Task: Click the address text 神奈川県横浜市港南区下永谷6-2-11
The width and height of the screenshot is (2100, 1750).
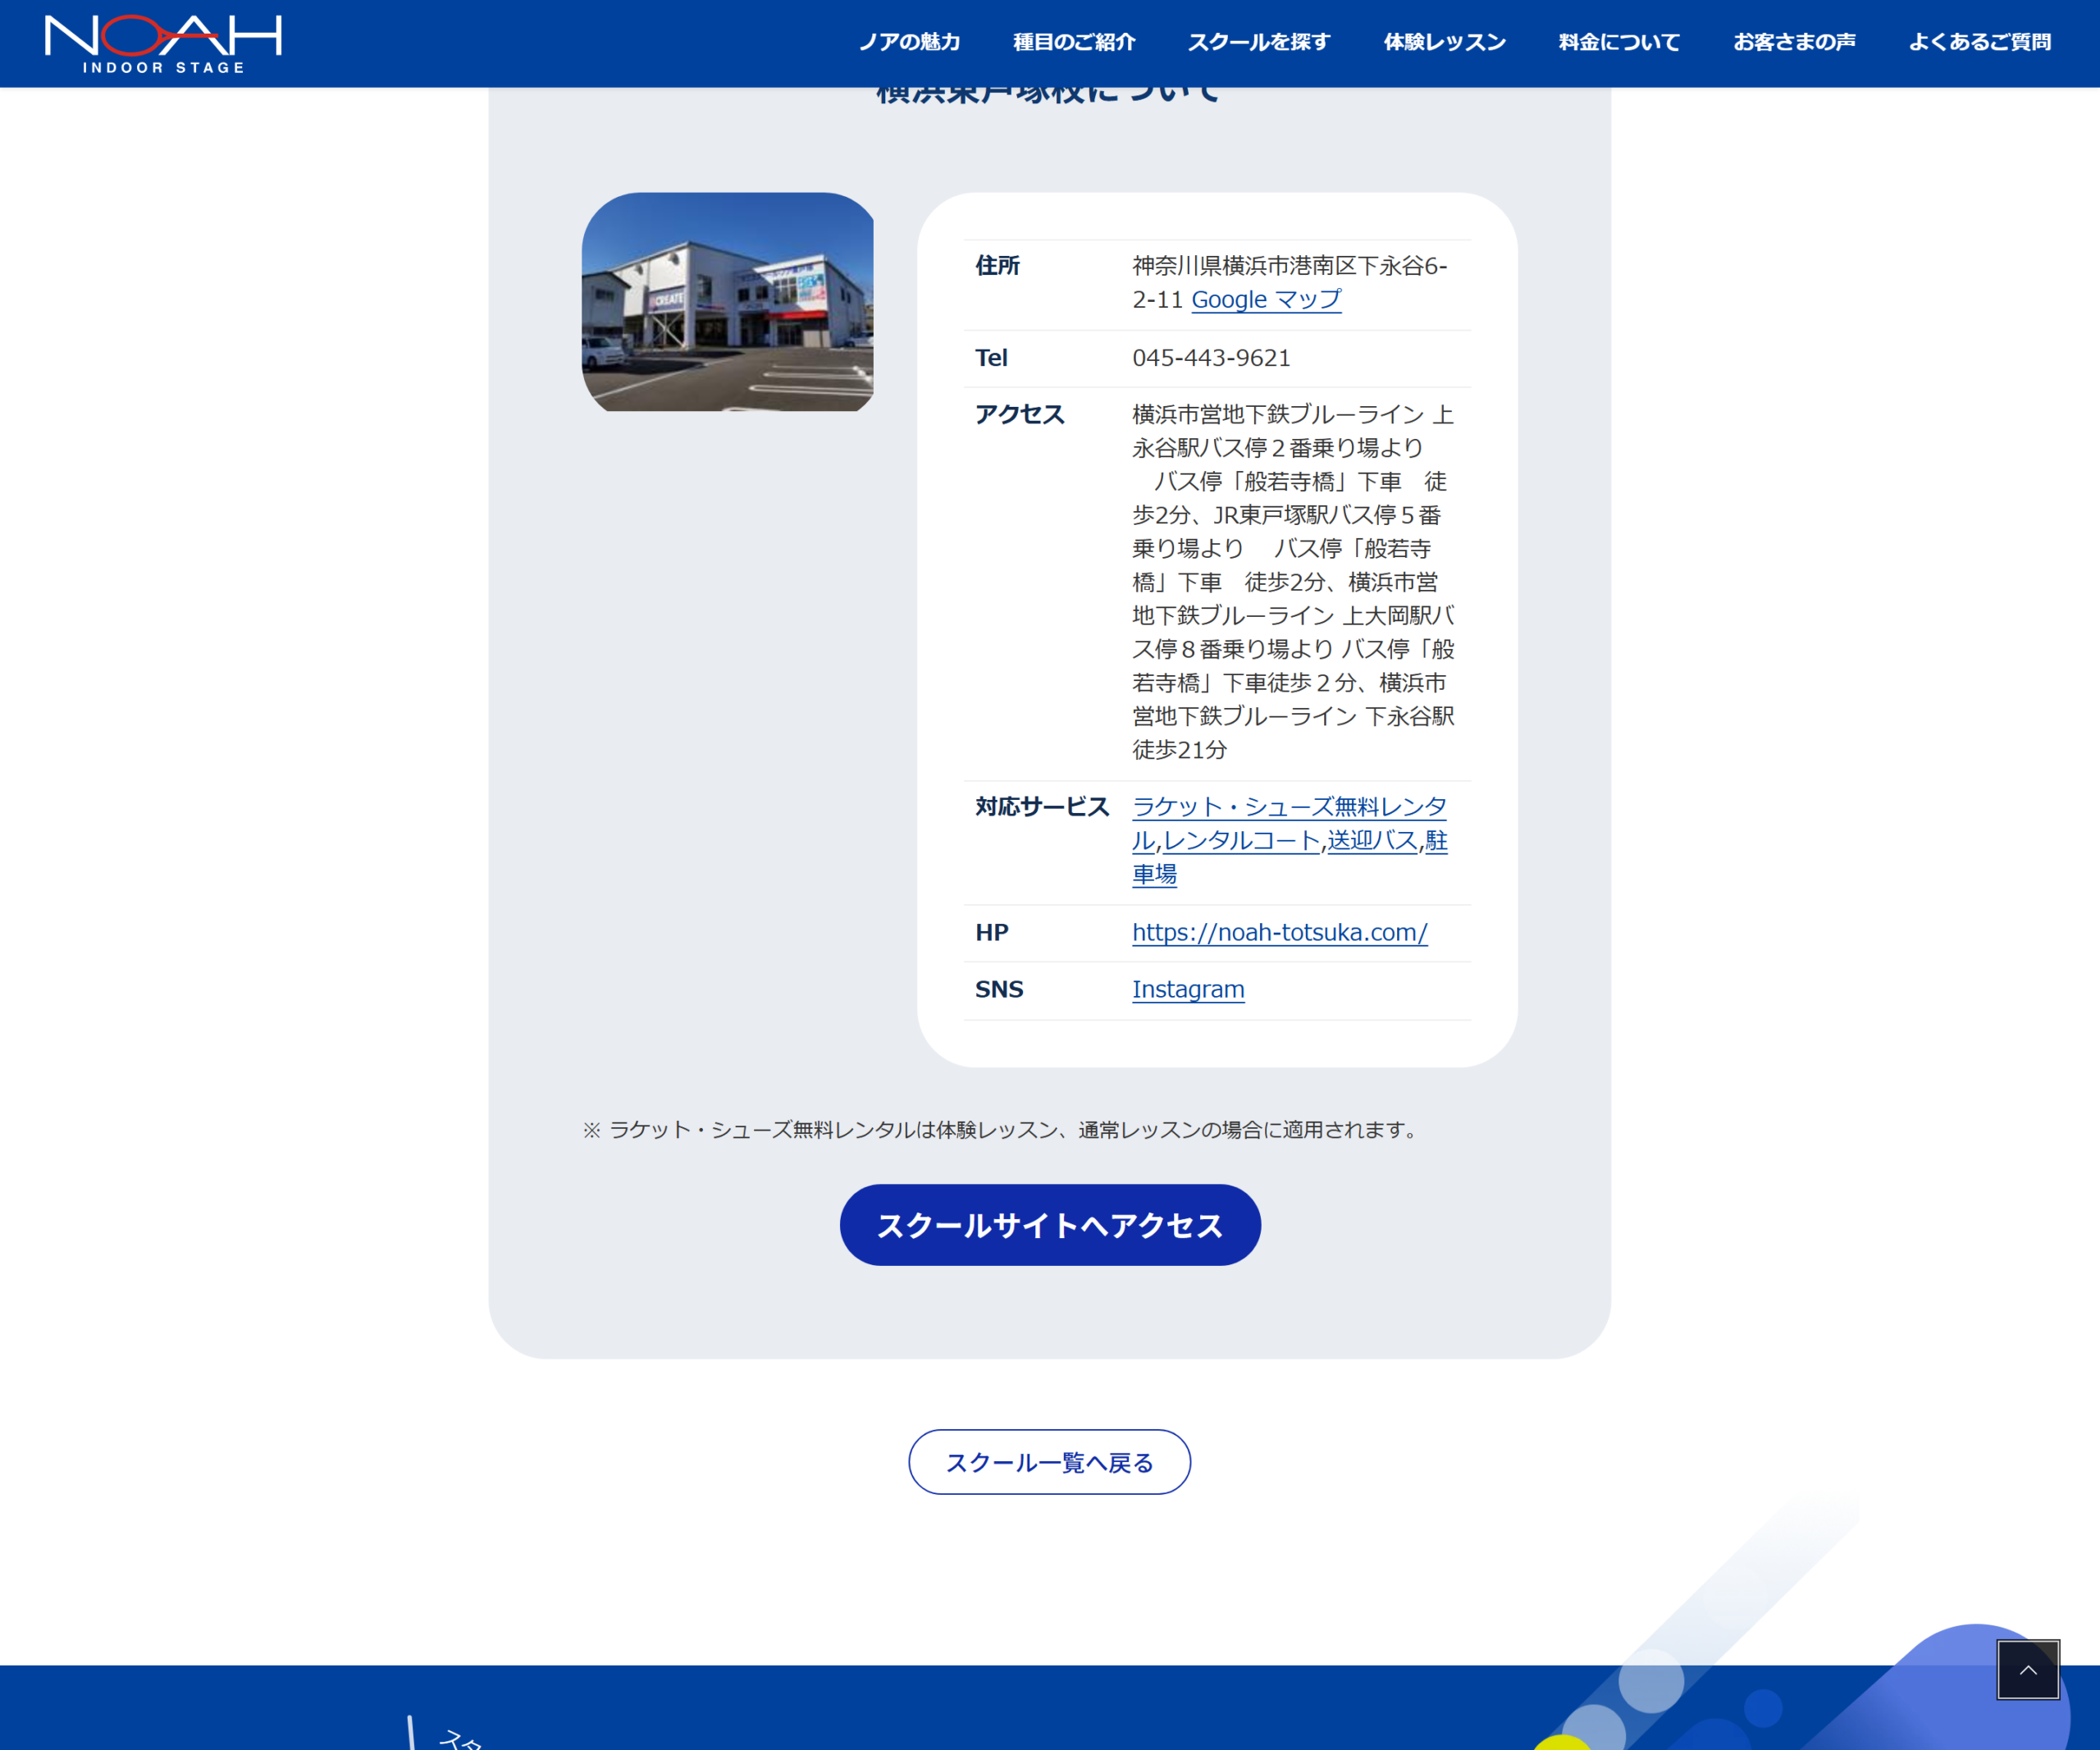Action: [1289, 282]
